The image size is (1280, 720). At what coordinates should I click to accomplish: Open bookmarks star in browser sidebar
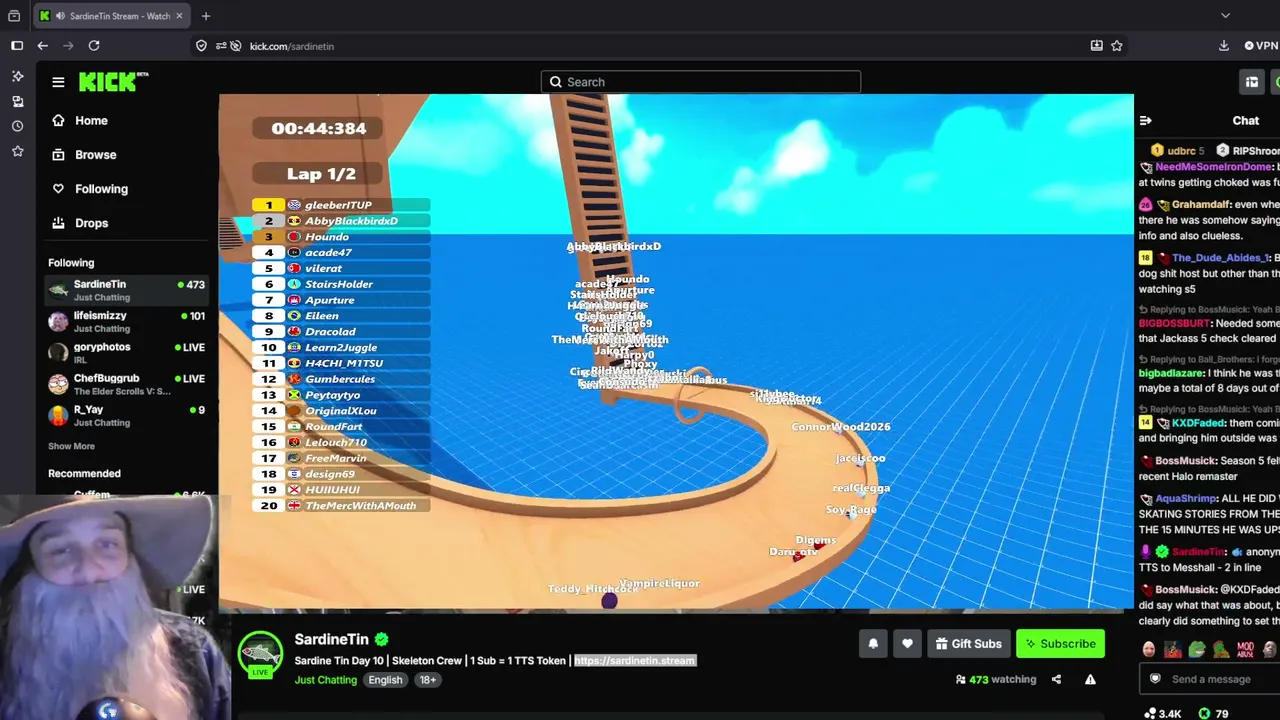[17, 151]
